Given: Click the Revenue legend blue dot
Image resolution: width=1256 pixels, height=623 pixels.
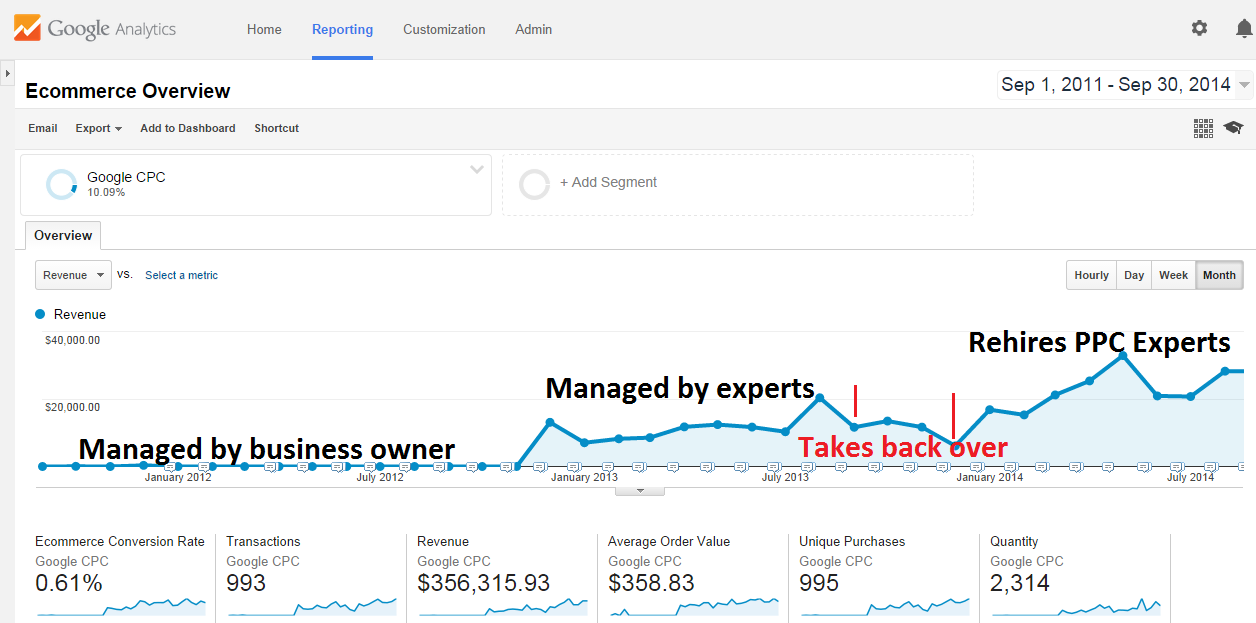Looking at the screenshot, I should point(40,314).
